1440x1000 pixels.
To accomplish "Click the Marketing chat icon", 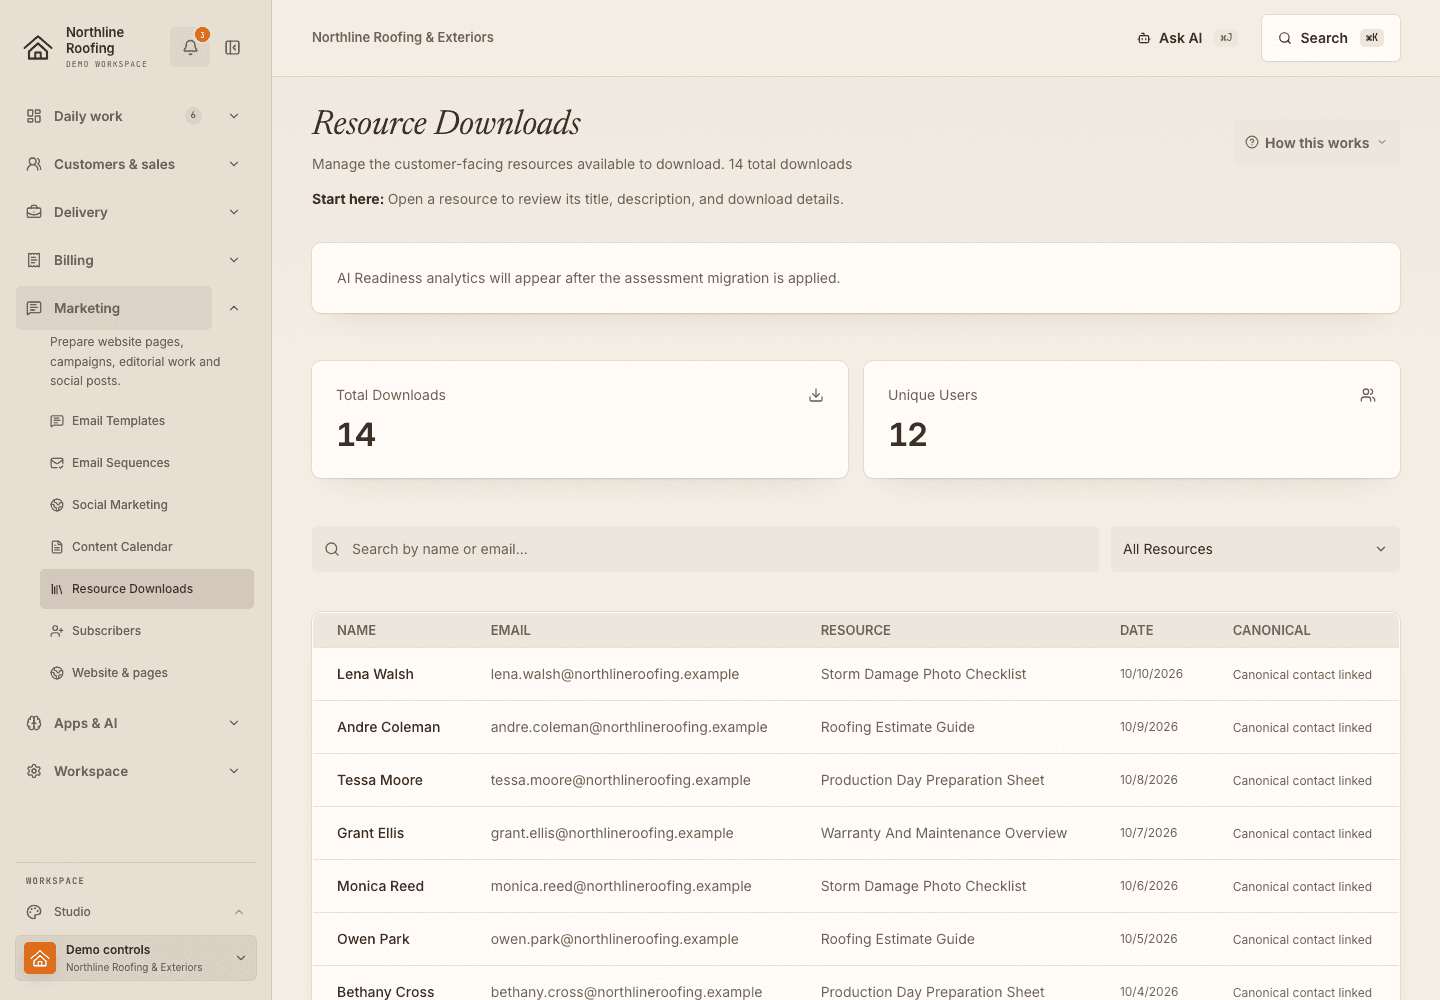I will (34, 308).
